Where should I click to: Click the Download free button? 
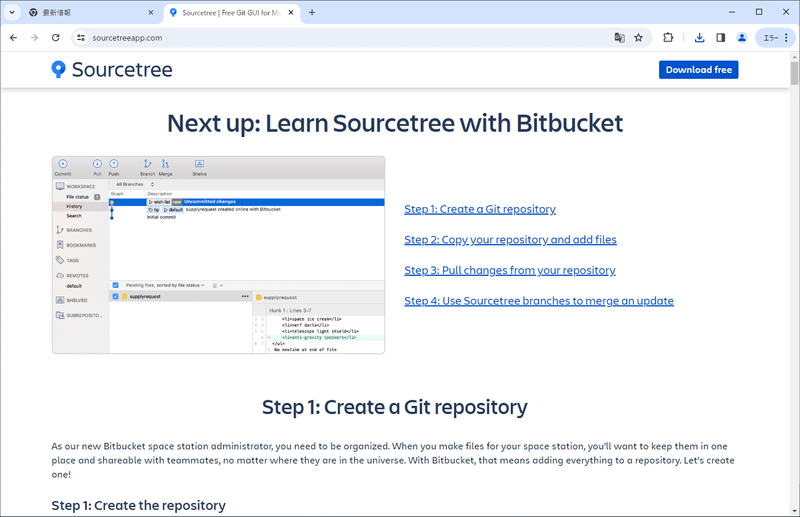click(698, 70)
